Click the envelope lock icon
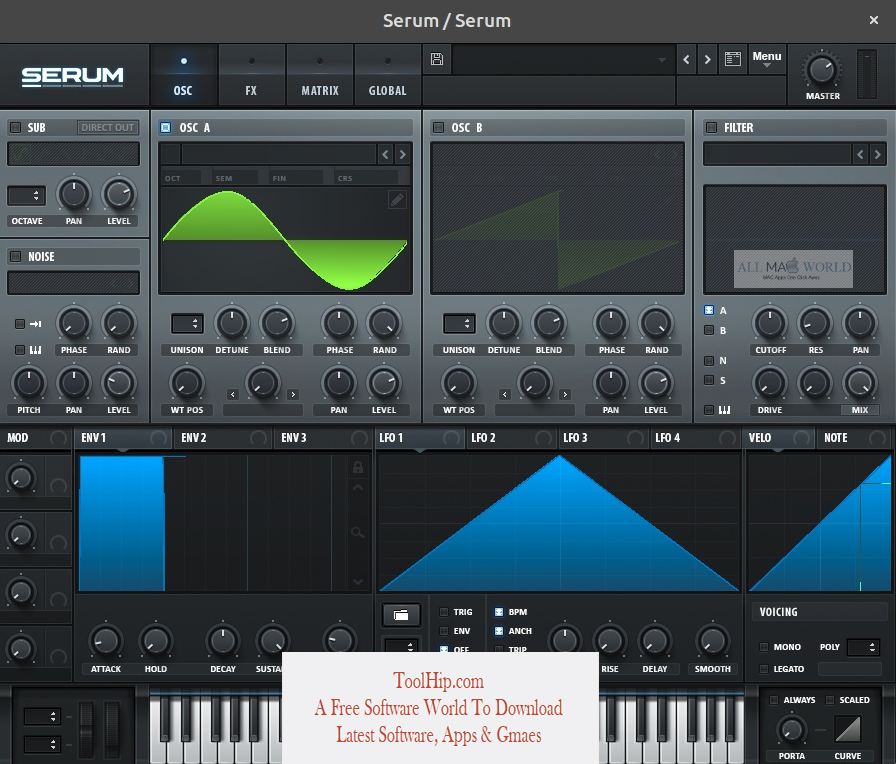Screen dimensions: 896x764 pos(358,467)
